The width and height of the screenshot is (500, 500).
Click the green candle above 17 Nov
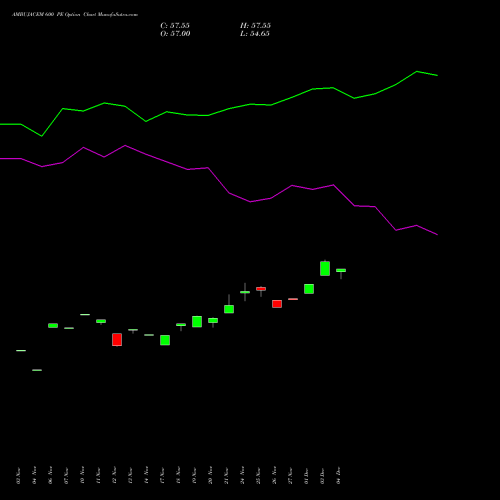click(x=165, y=340)
